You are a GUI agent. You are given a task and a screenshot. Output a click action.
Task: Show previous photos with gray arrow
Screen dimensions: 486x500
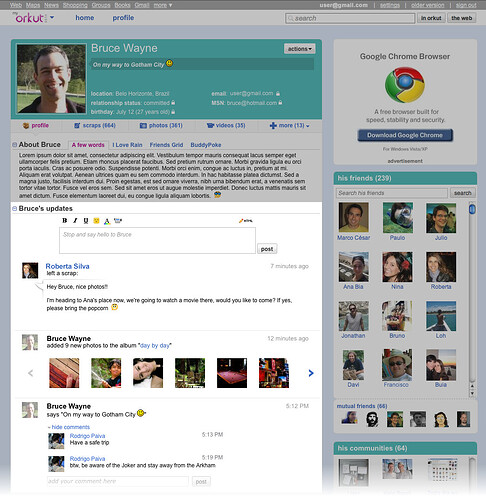(31, 373)
